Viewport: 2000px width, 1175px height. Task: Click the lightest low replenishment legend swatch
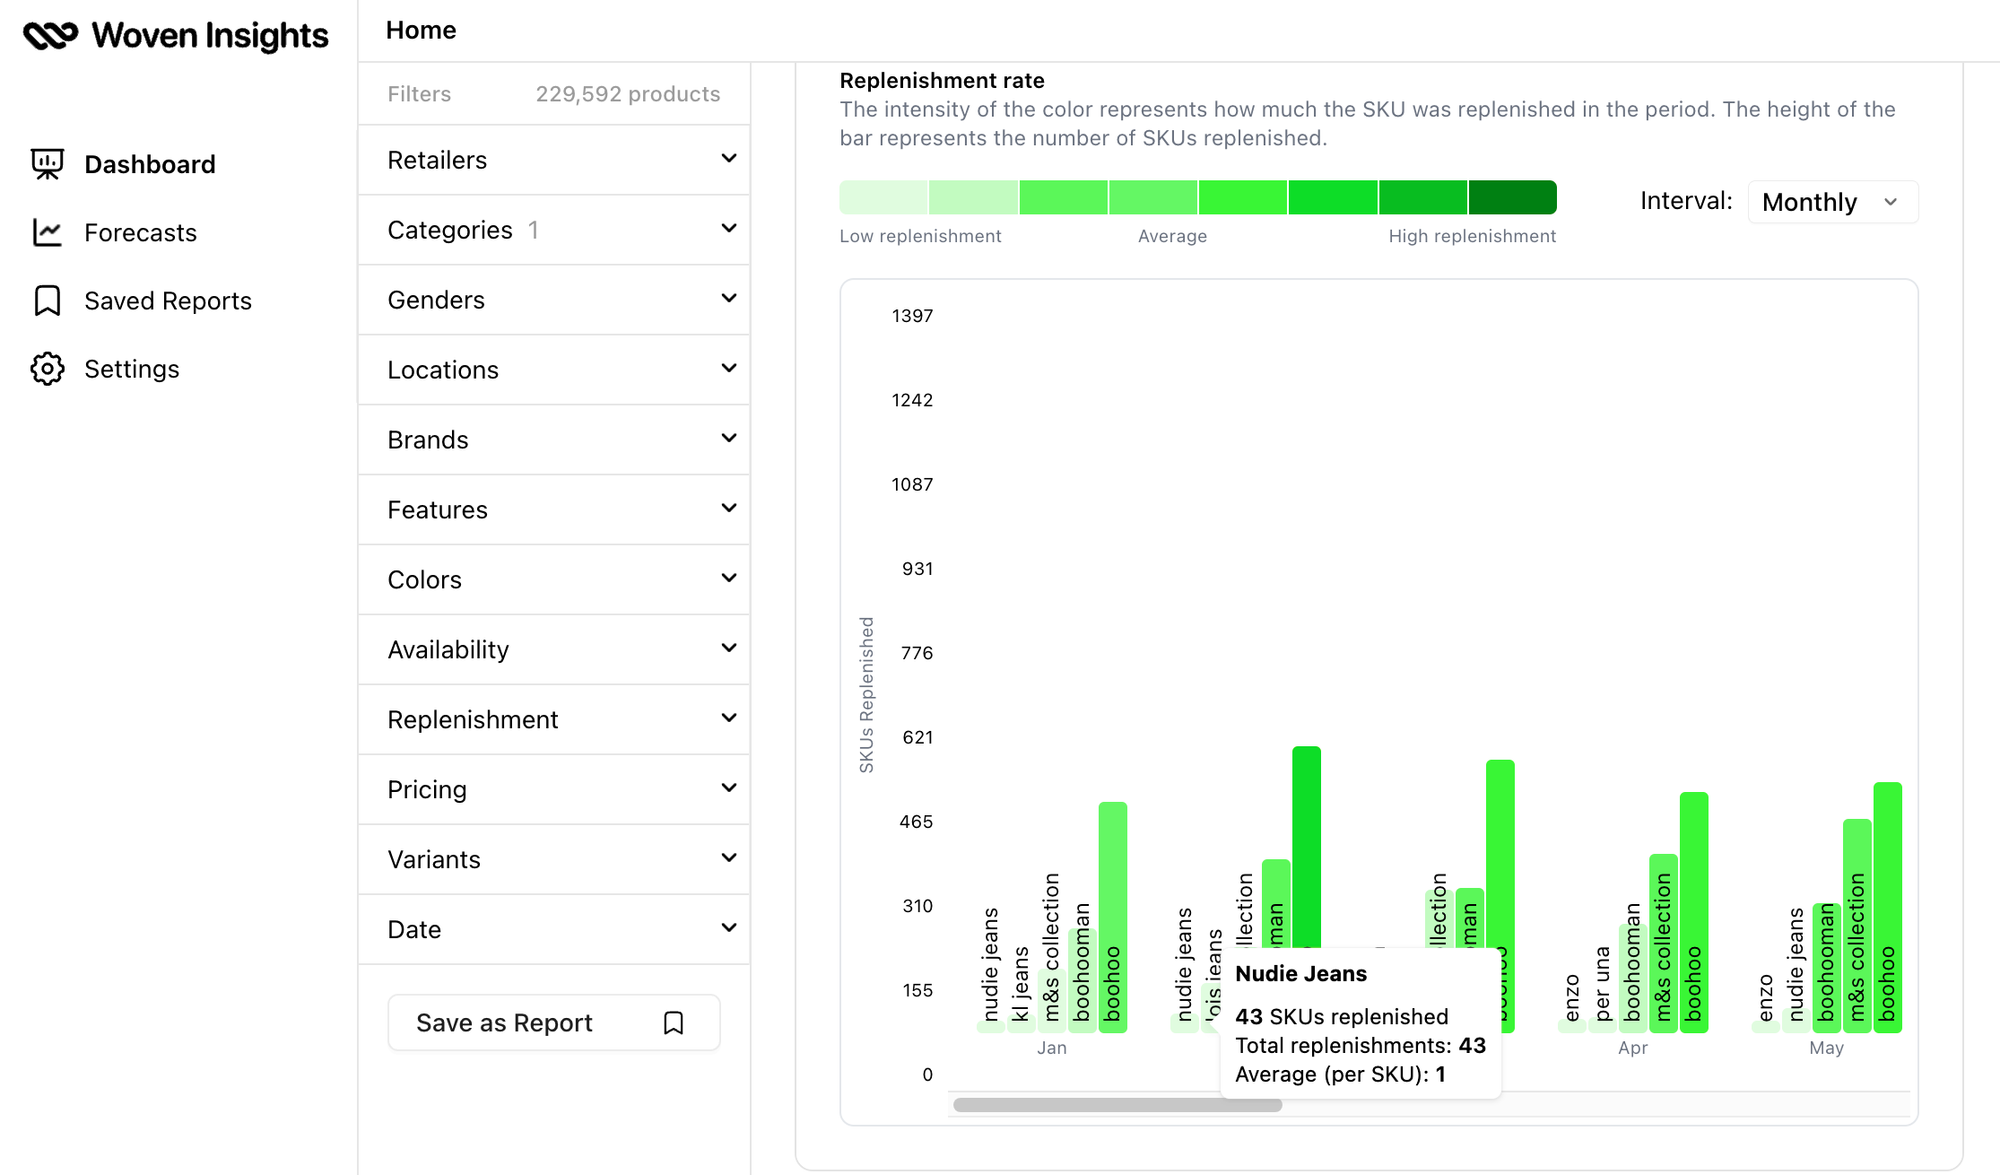[884, 197]
